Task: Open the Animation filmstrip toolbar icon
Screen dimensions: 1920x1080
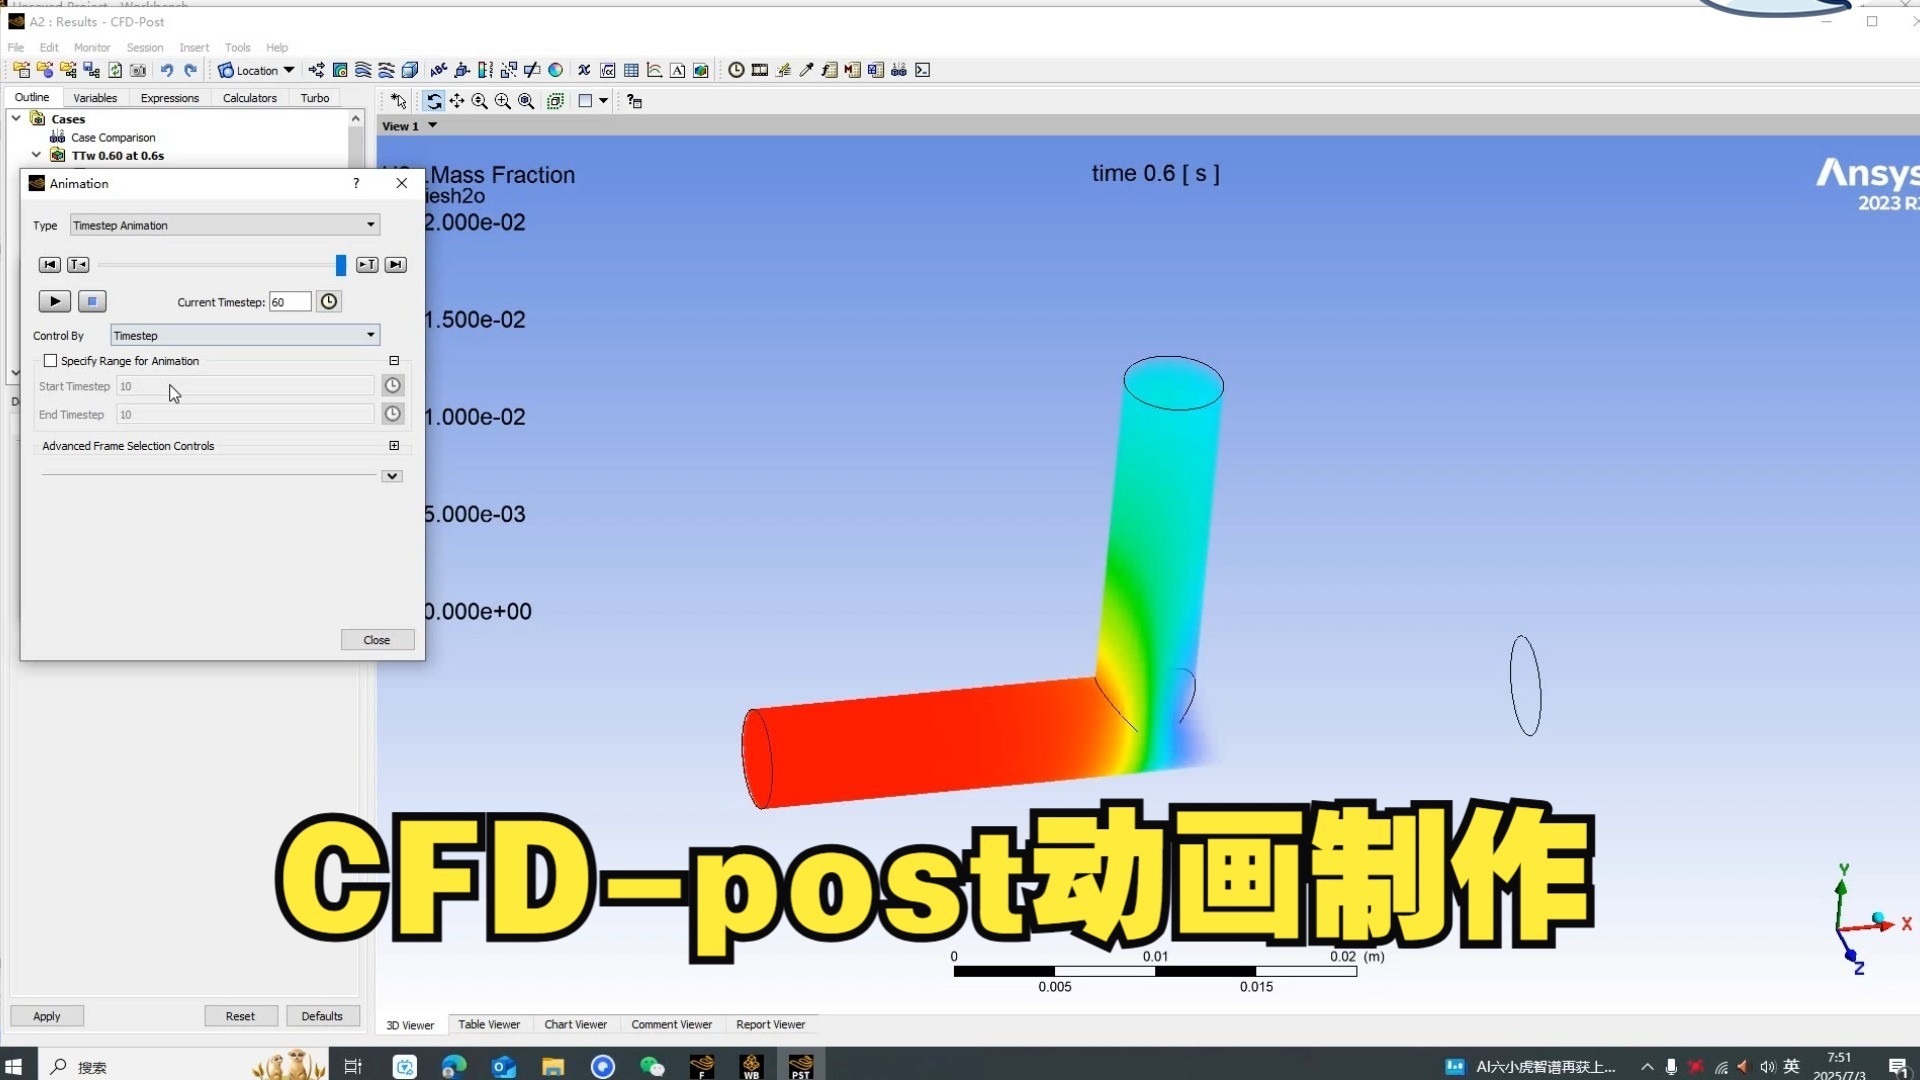Action: 760,70
